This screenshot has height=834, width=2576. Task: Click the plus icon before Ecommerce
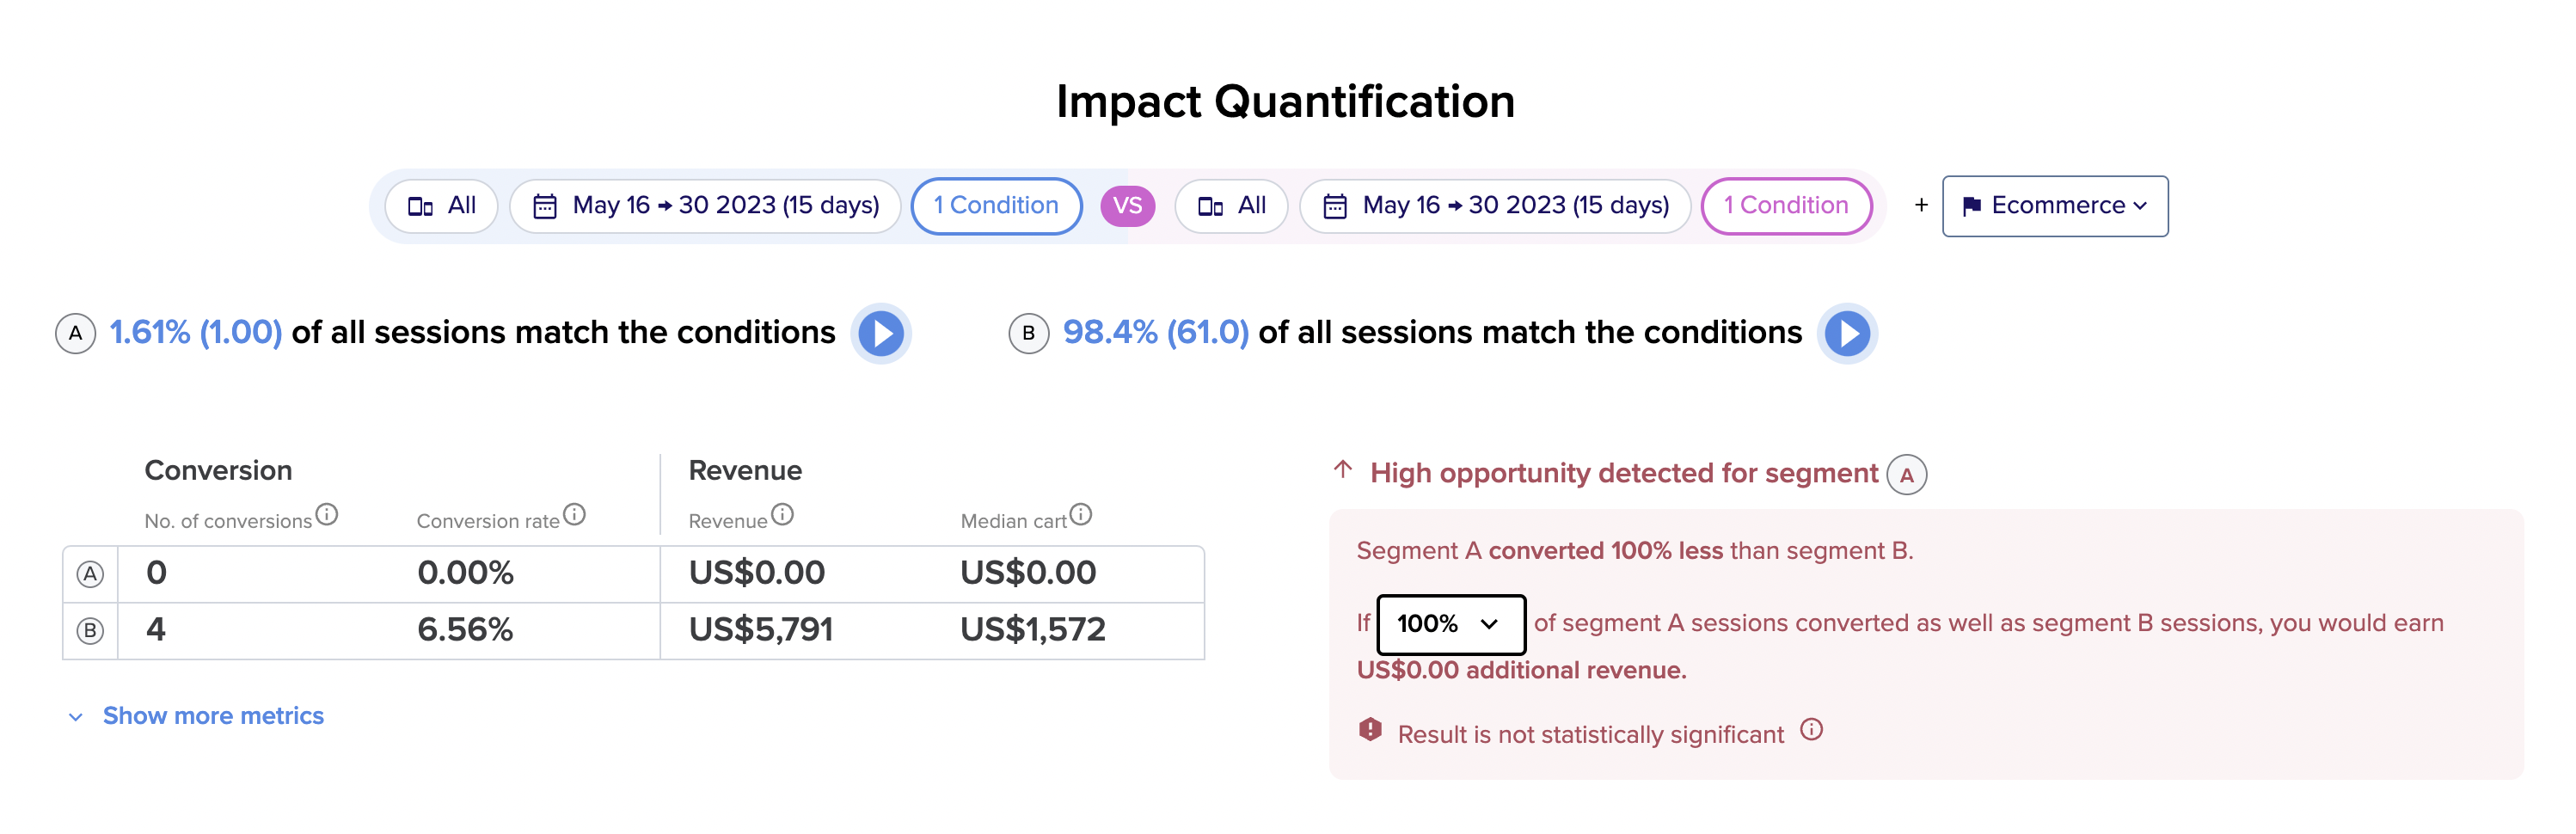pos(1921,205)
